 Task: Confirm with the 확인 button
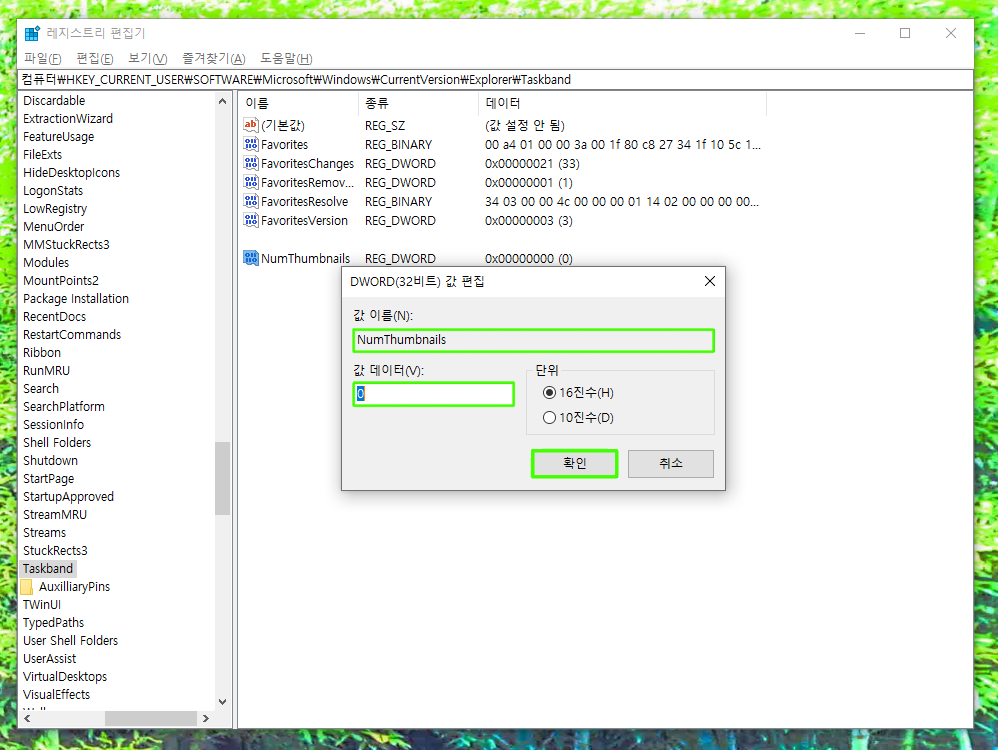[x=575, y=463]
